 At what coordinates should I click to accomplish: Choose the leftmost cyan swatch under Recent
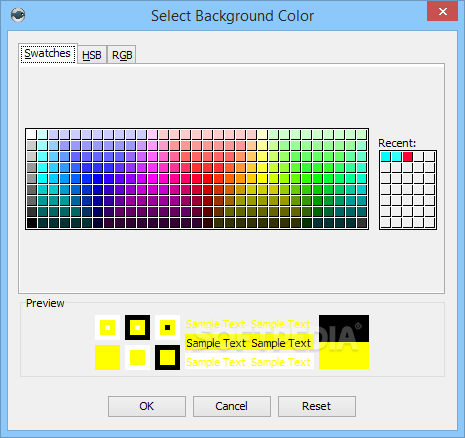pos(386,157)
